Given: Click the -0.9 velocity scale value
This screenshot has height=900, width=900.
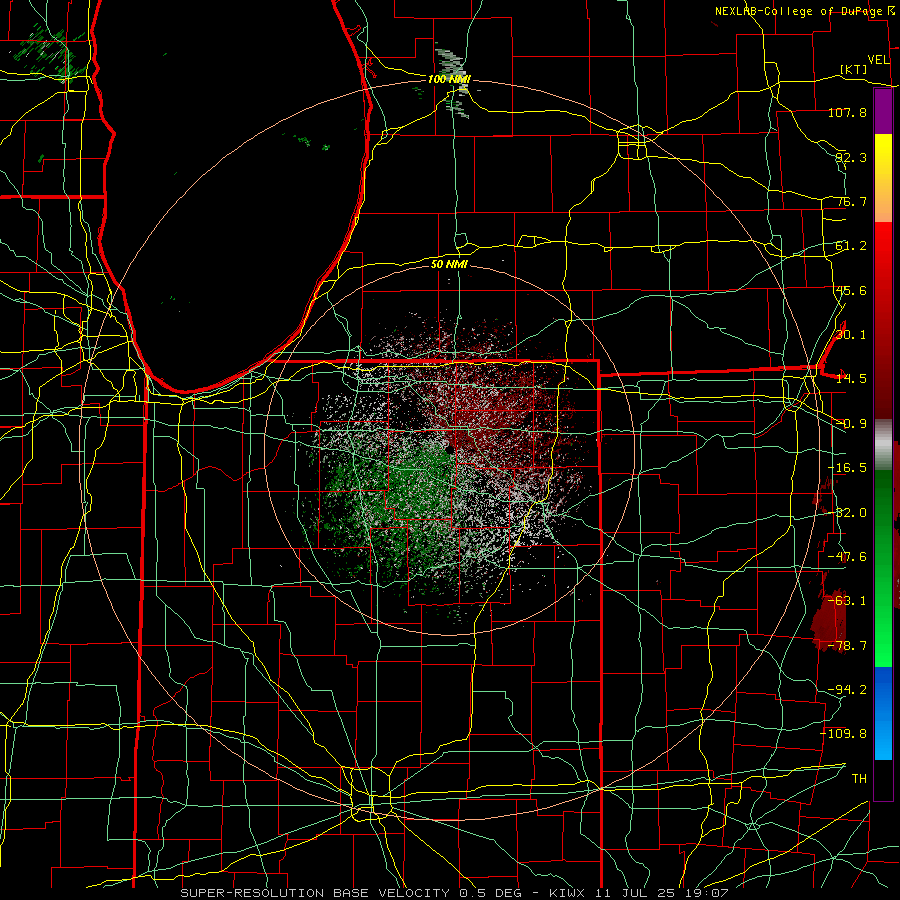Looking at the screenshot, I should pos(851,424).
